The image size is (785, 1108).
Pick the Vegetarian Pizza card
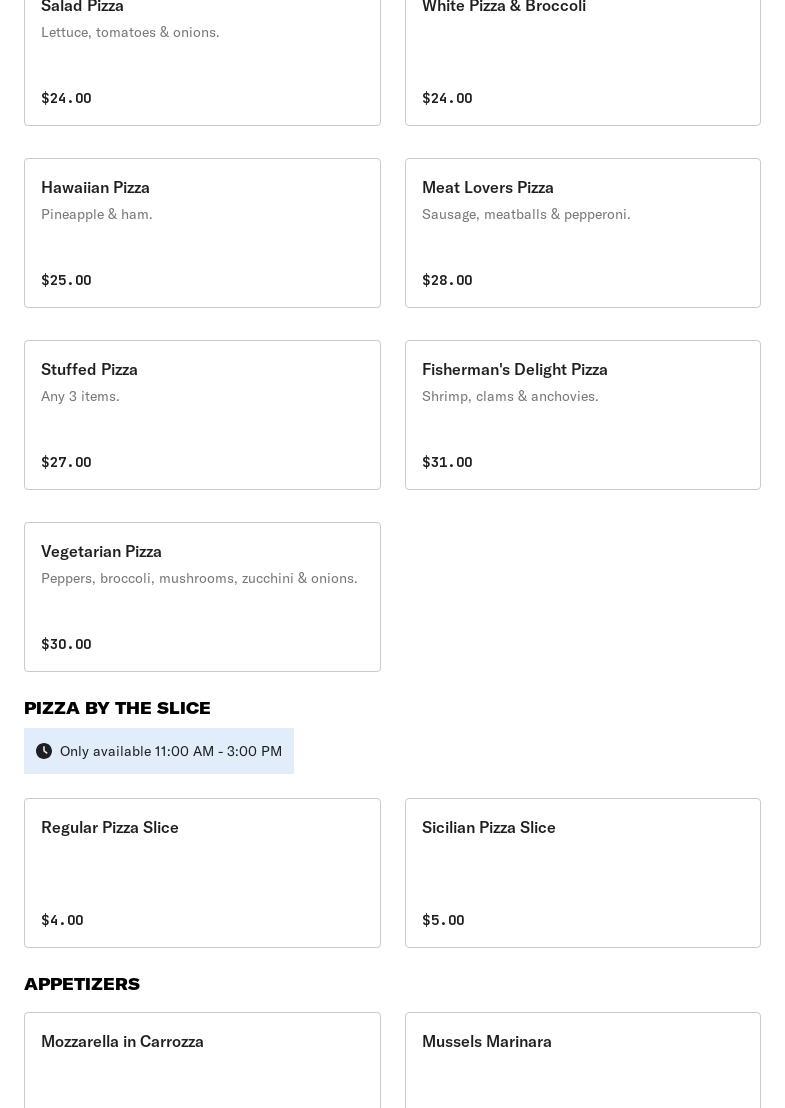coord(202,597)
